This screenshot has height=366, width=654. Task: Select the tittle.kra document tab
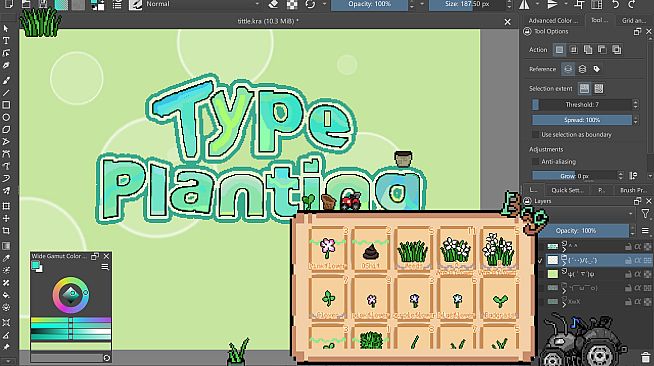(x=268, y=21)
